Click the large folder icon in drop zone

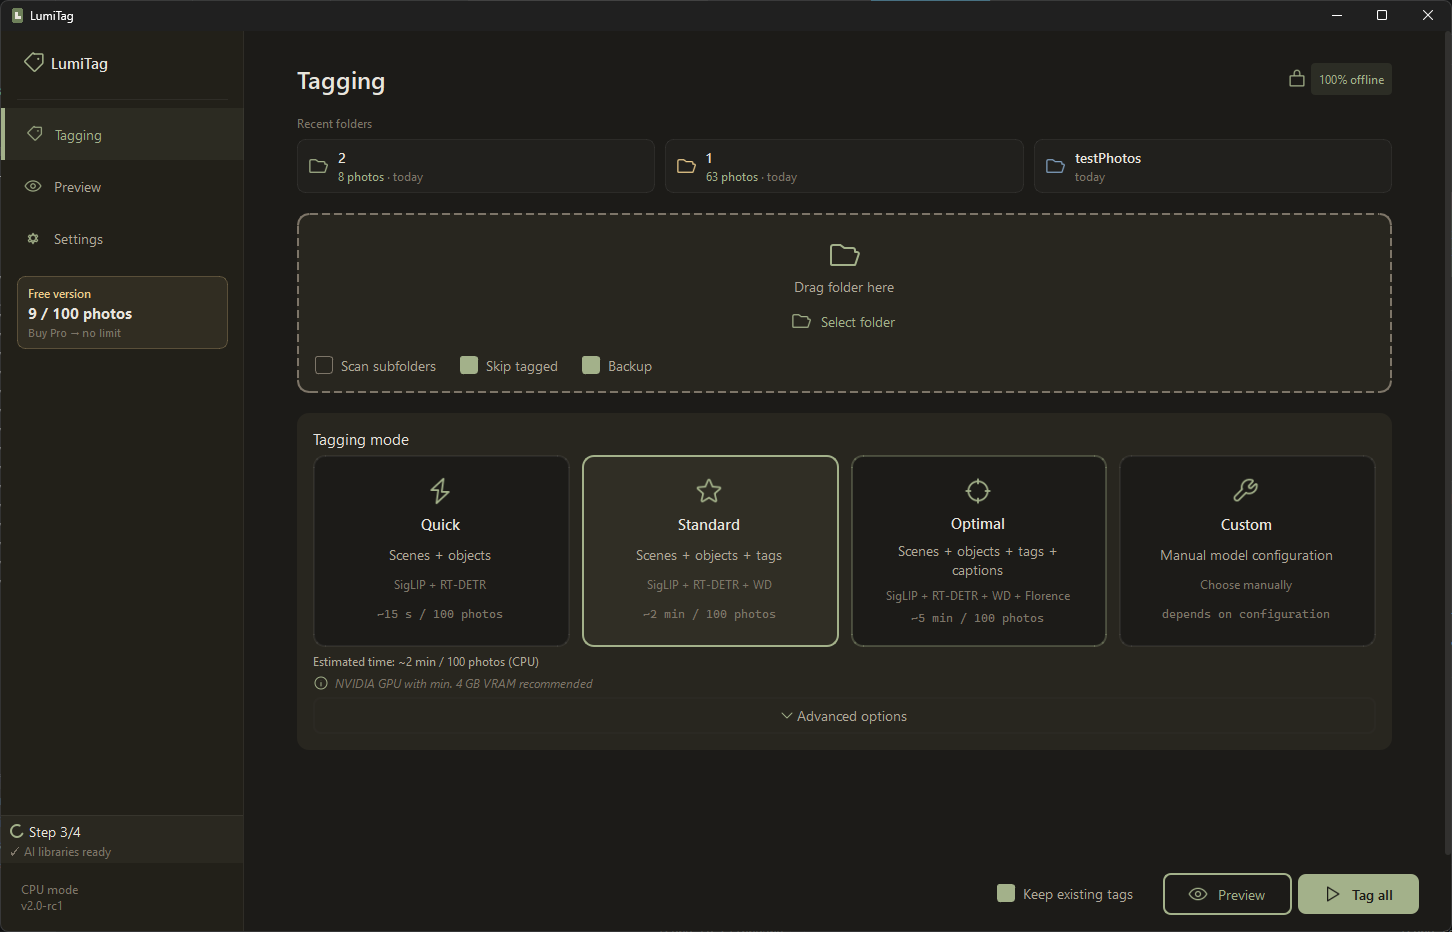[x=844, y=254]
